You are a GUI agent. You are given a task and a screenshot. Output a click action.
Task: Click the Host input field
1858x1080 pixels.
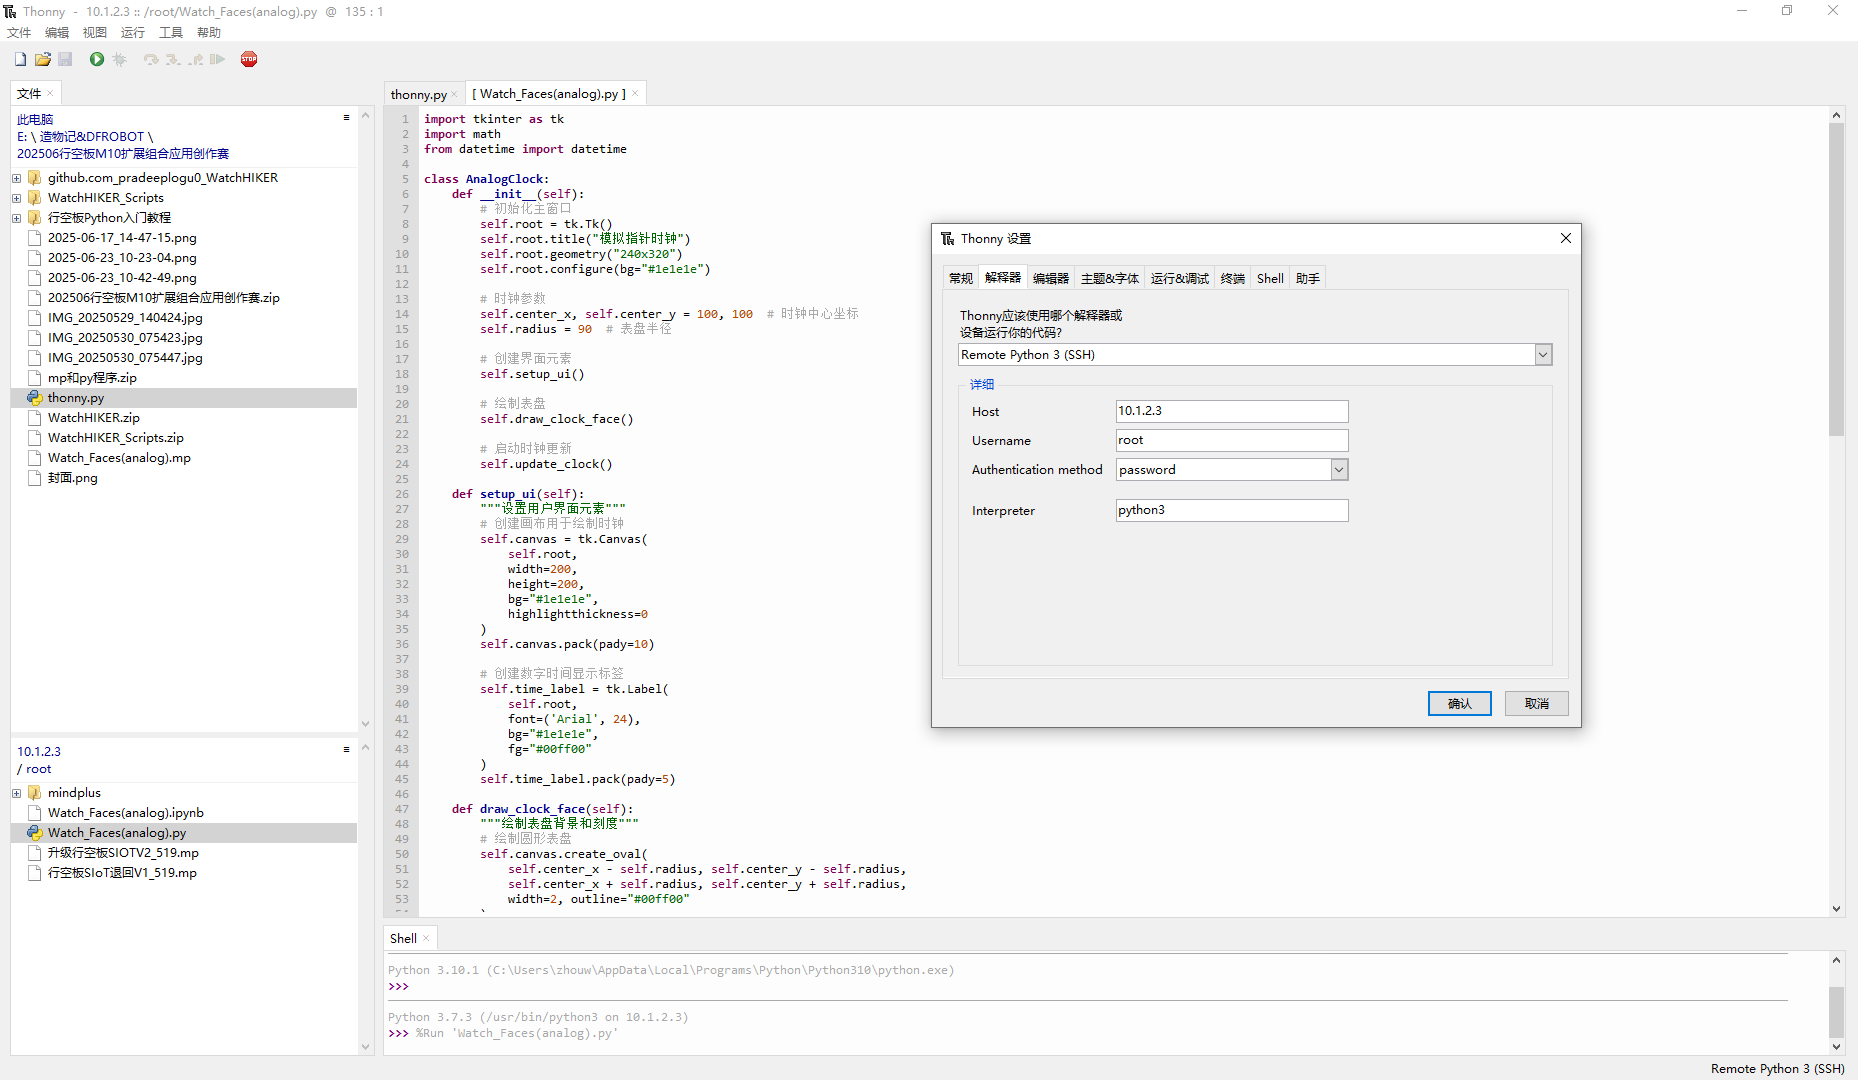[x=1232, y=411]
